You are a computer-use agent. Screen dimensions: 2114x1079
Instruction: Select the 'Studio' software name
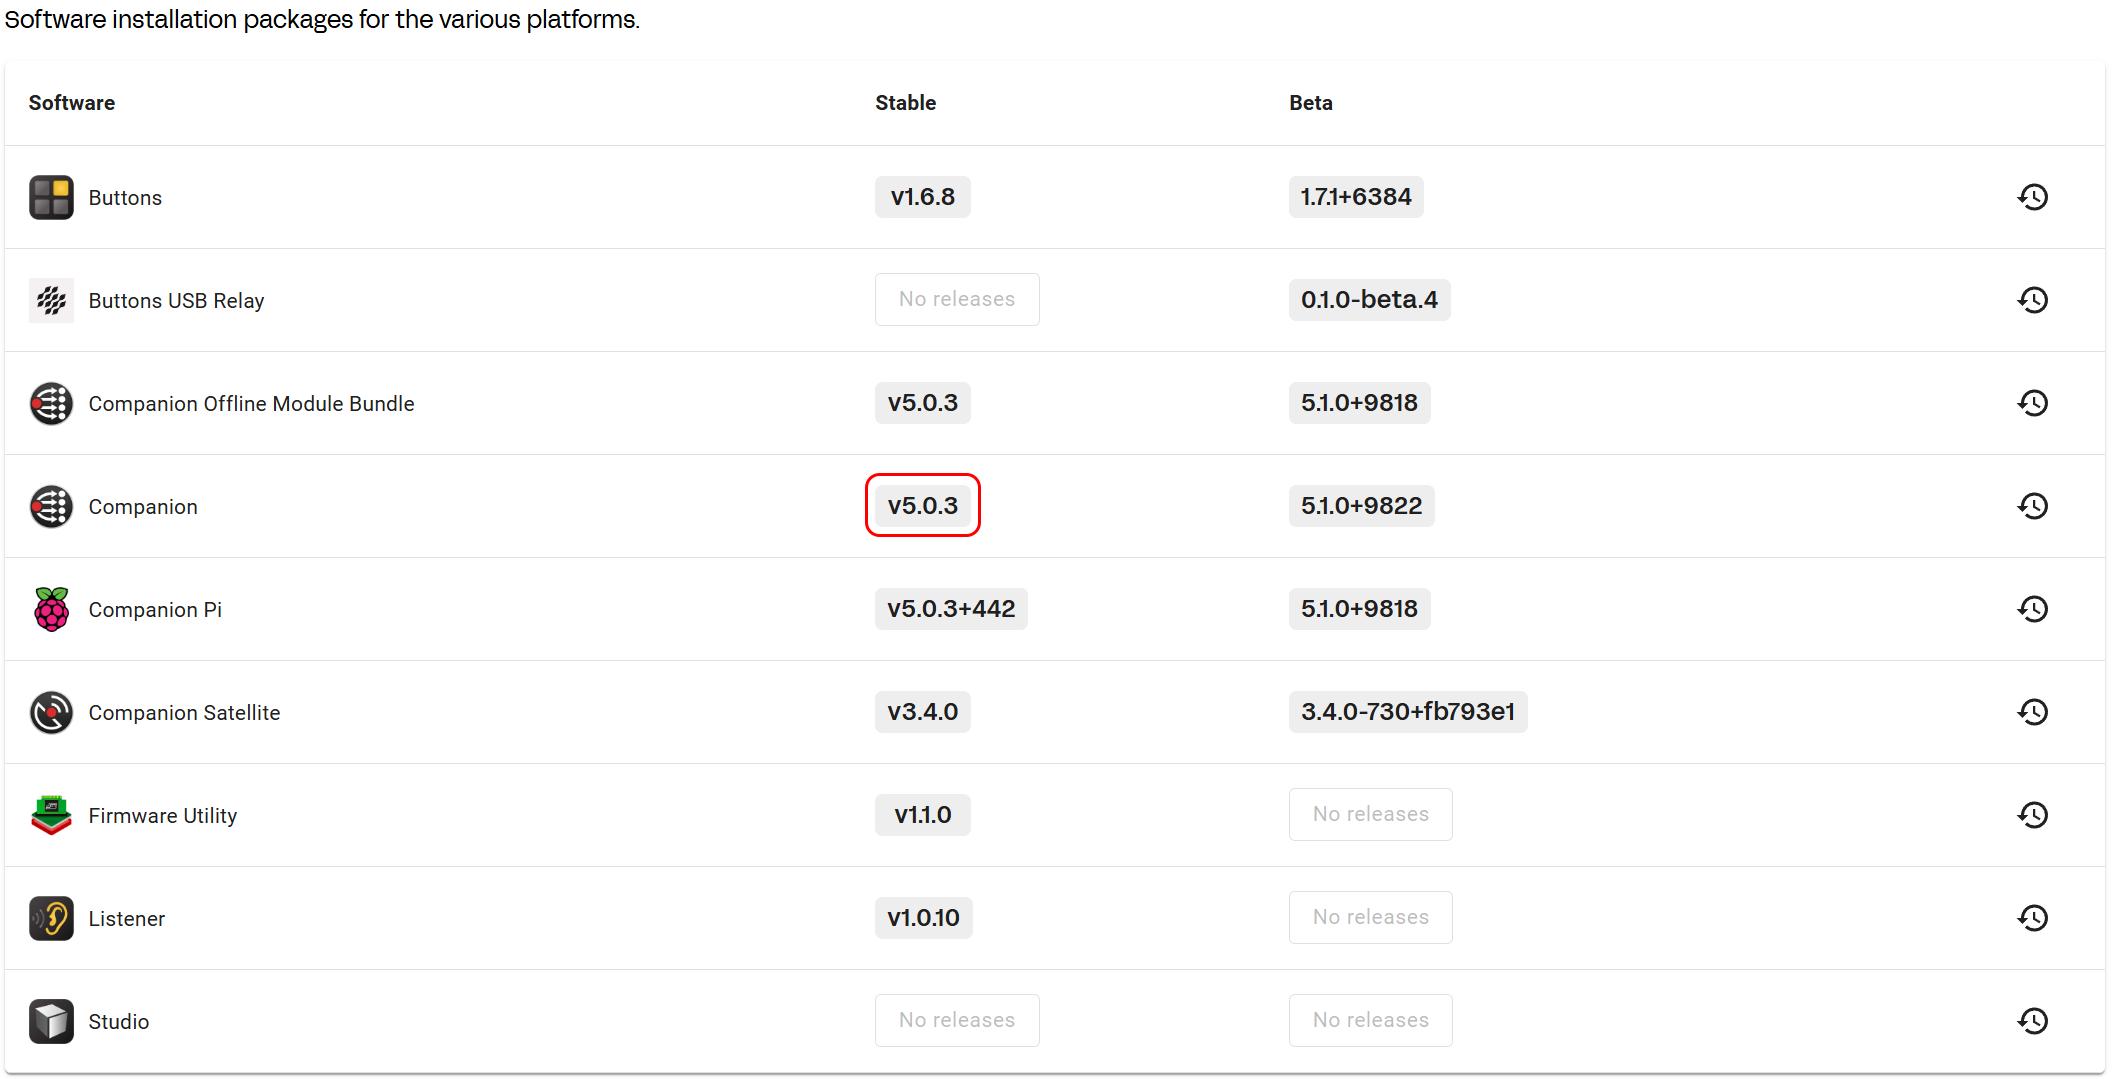tap(119, 1022)
